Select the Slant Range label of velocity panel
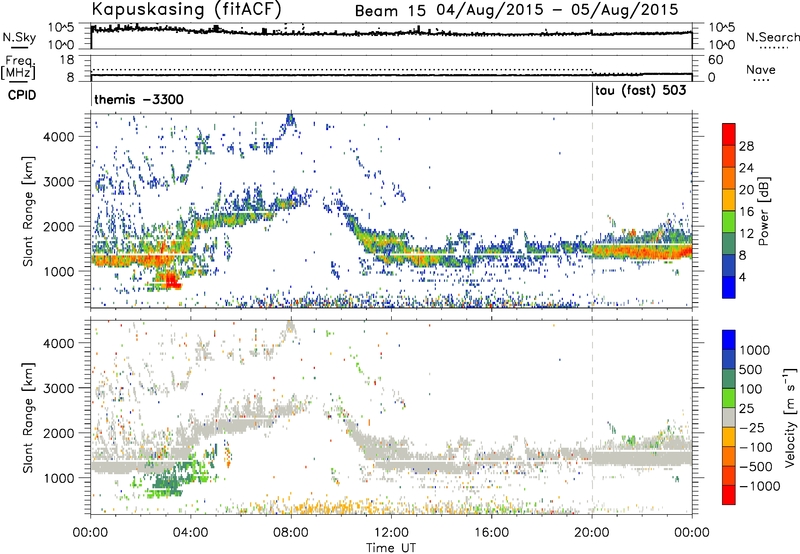Viewport: 800px width, 554px height. (28, 418)
